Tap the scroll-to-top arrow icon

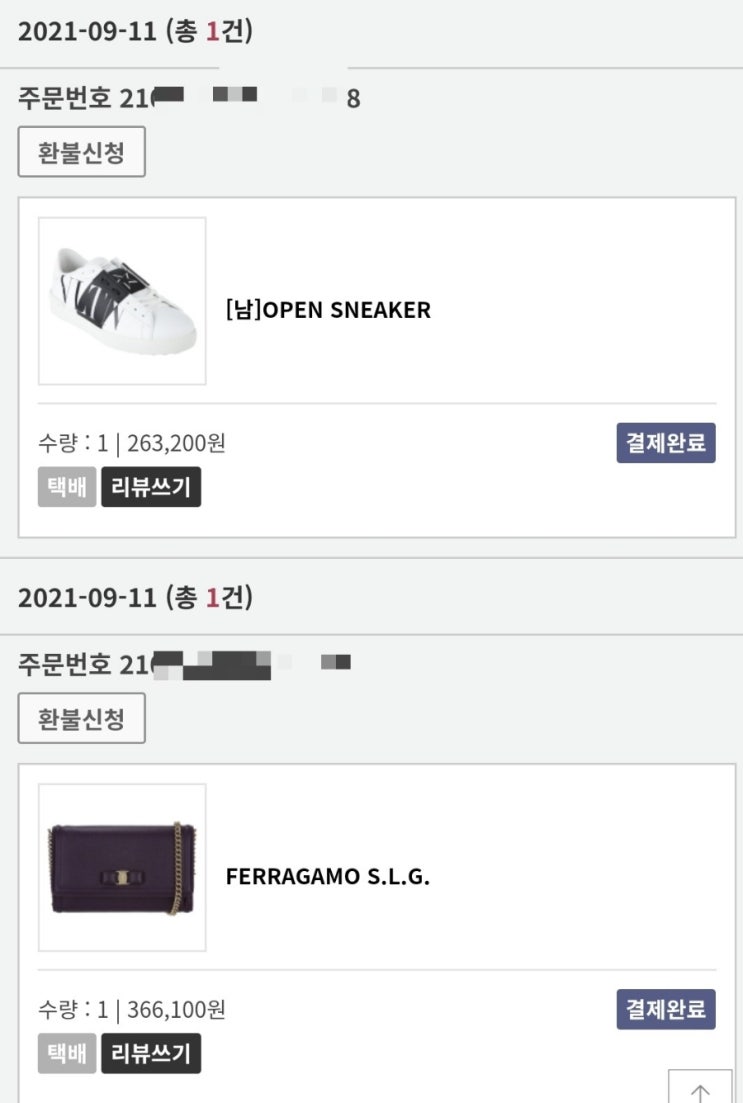point(700,1088)
